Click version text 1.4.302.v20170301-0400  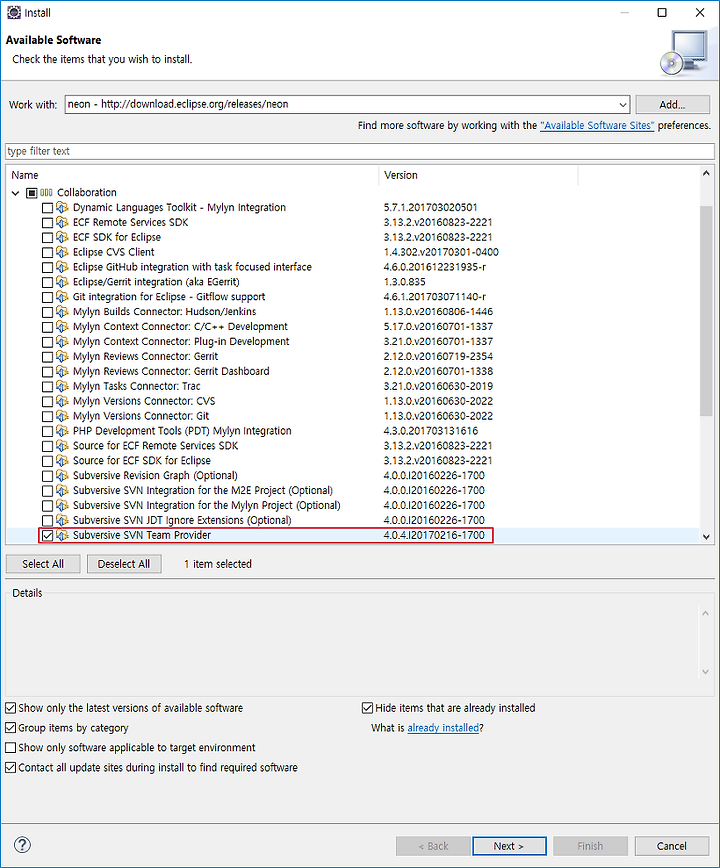point(441,252)
